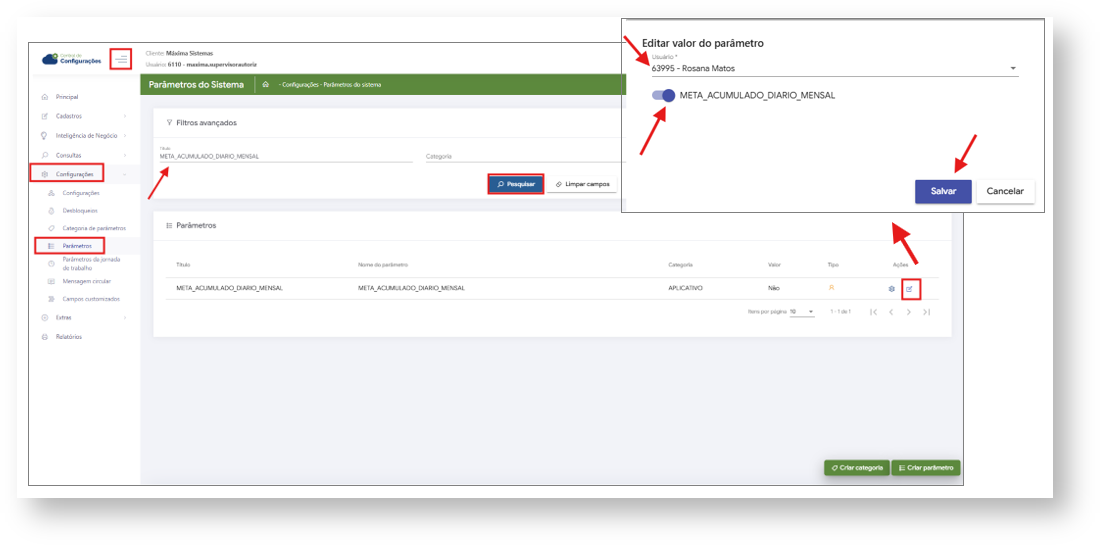Open the Usuário dropdown with Rosana Matos
The image size is (1101, 546).
pyautogui.click(x=834, y=68)
